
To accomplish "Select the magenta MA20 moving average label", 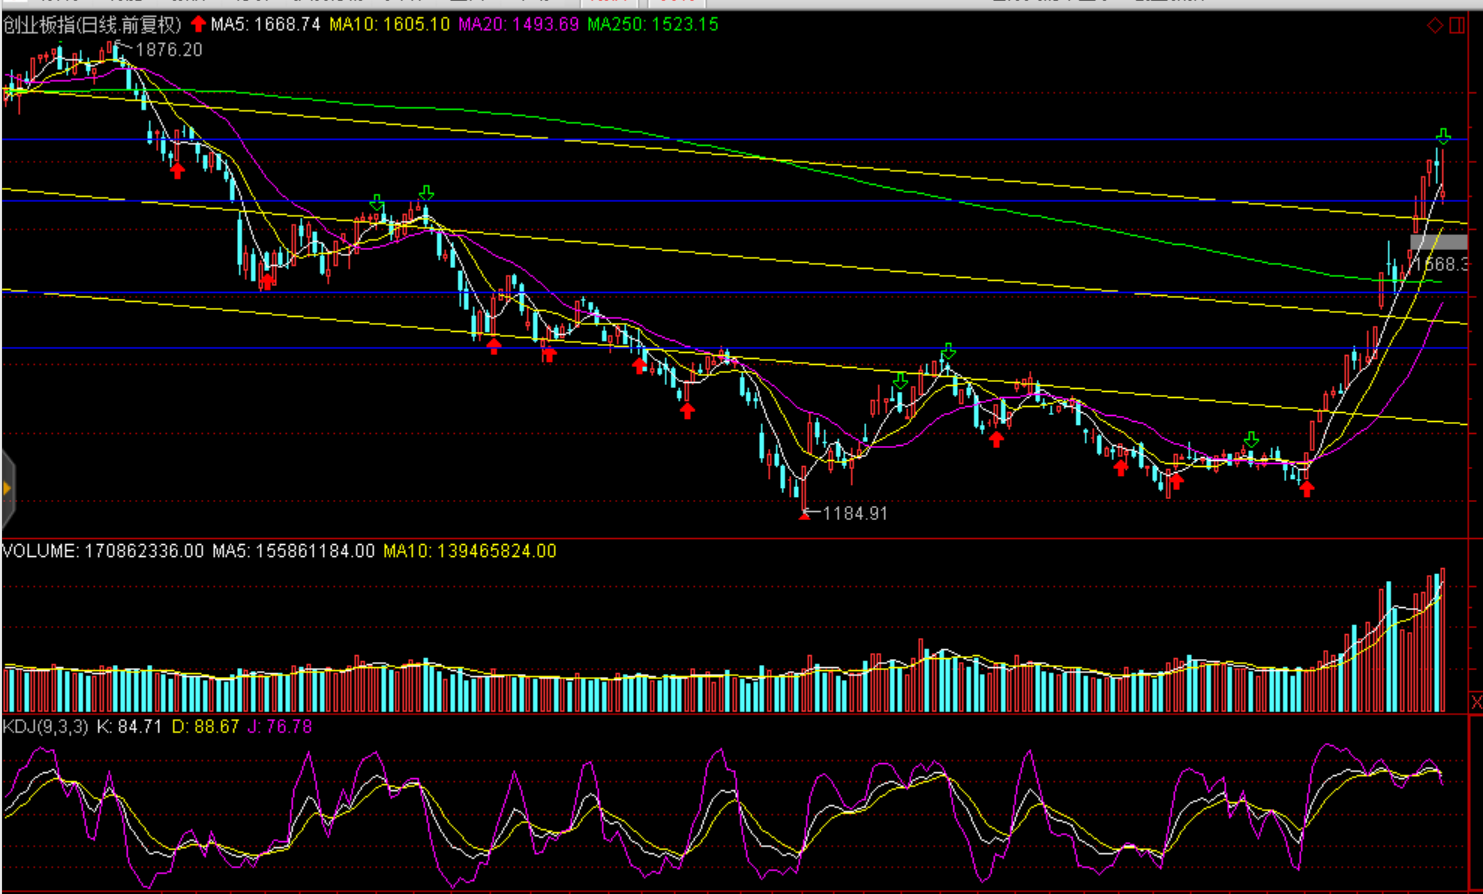I will pos(518,24).
